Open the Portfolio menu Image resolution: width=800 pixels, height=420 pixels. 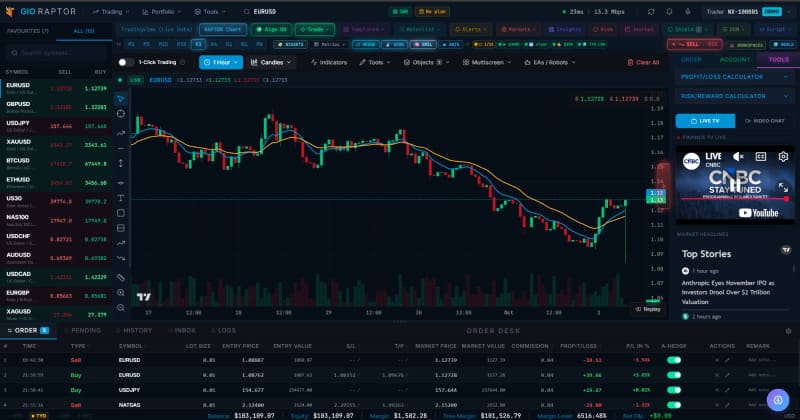click(x=162, y=11)
